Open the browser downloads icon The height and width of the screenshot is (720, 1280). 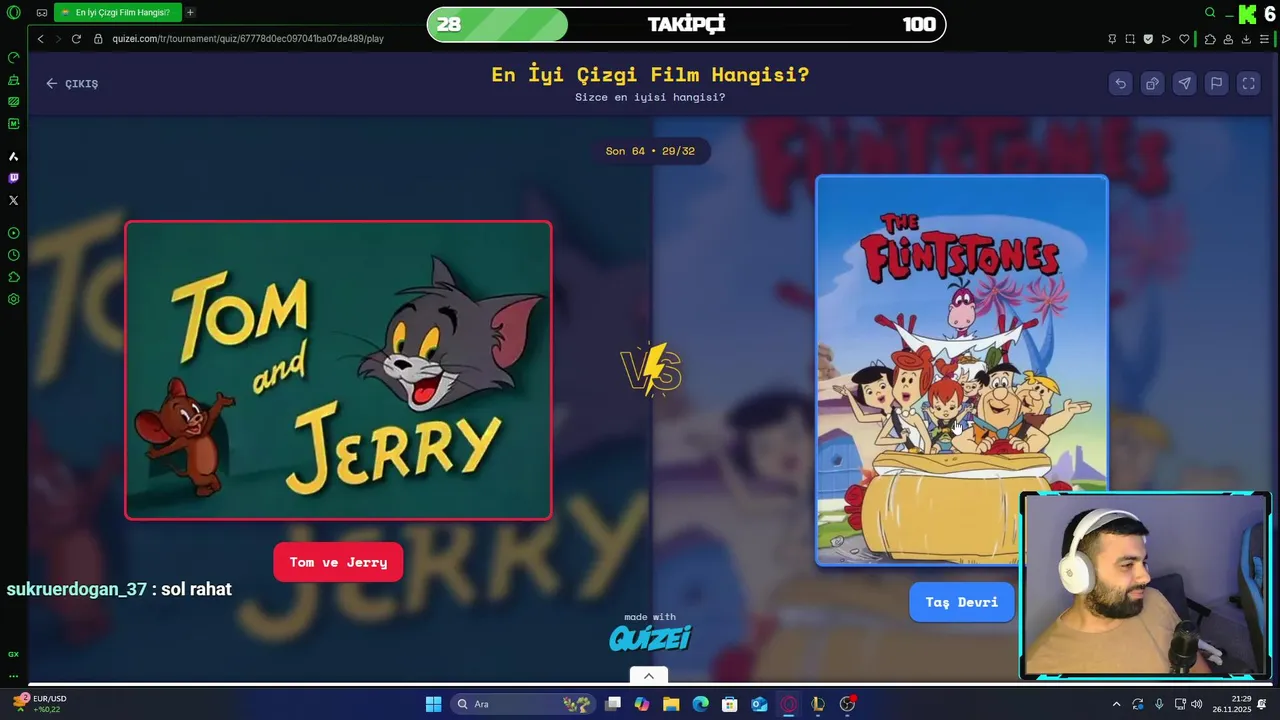(x=1246, y=39)
